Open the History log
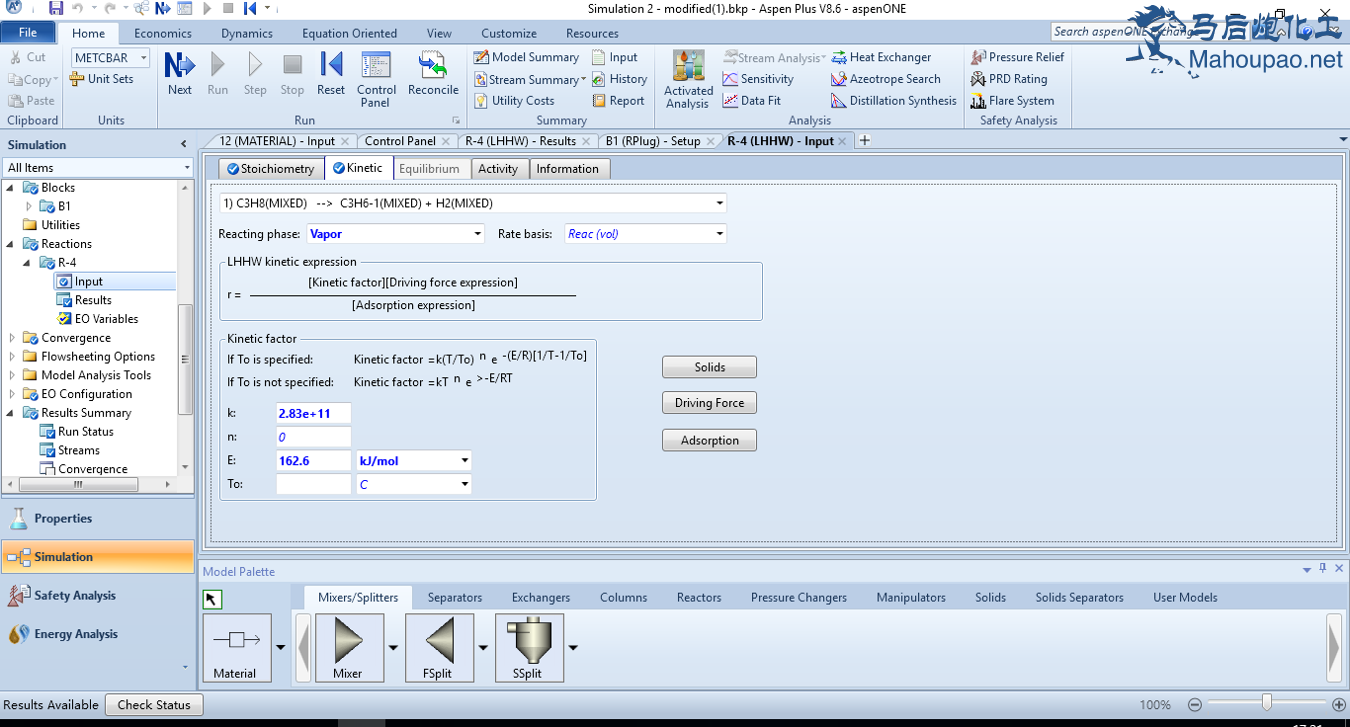 619,79
